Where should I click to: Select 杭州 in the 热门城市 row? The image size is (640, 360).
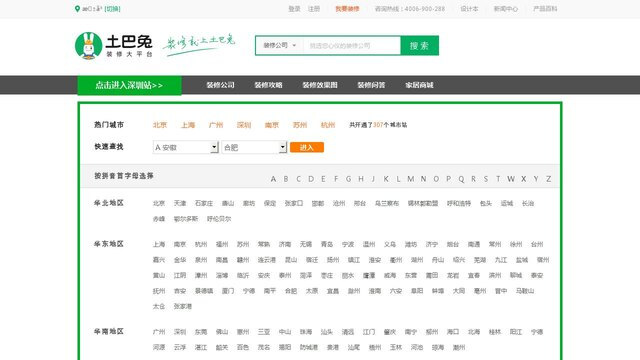328,125
